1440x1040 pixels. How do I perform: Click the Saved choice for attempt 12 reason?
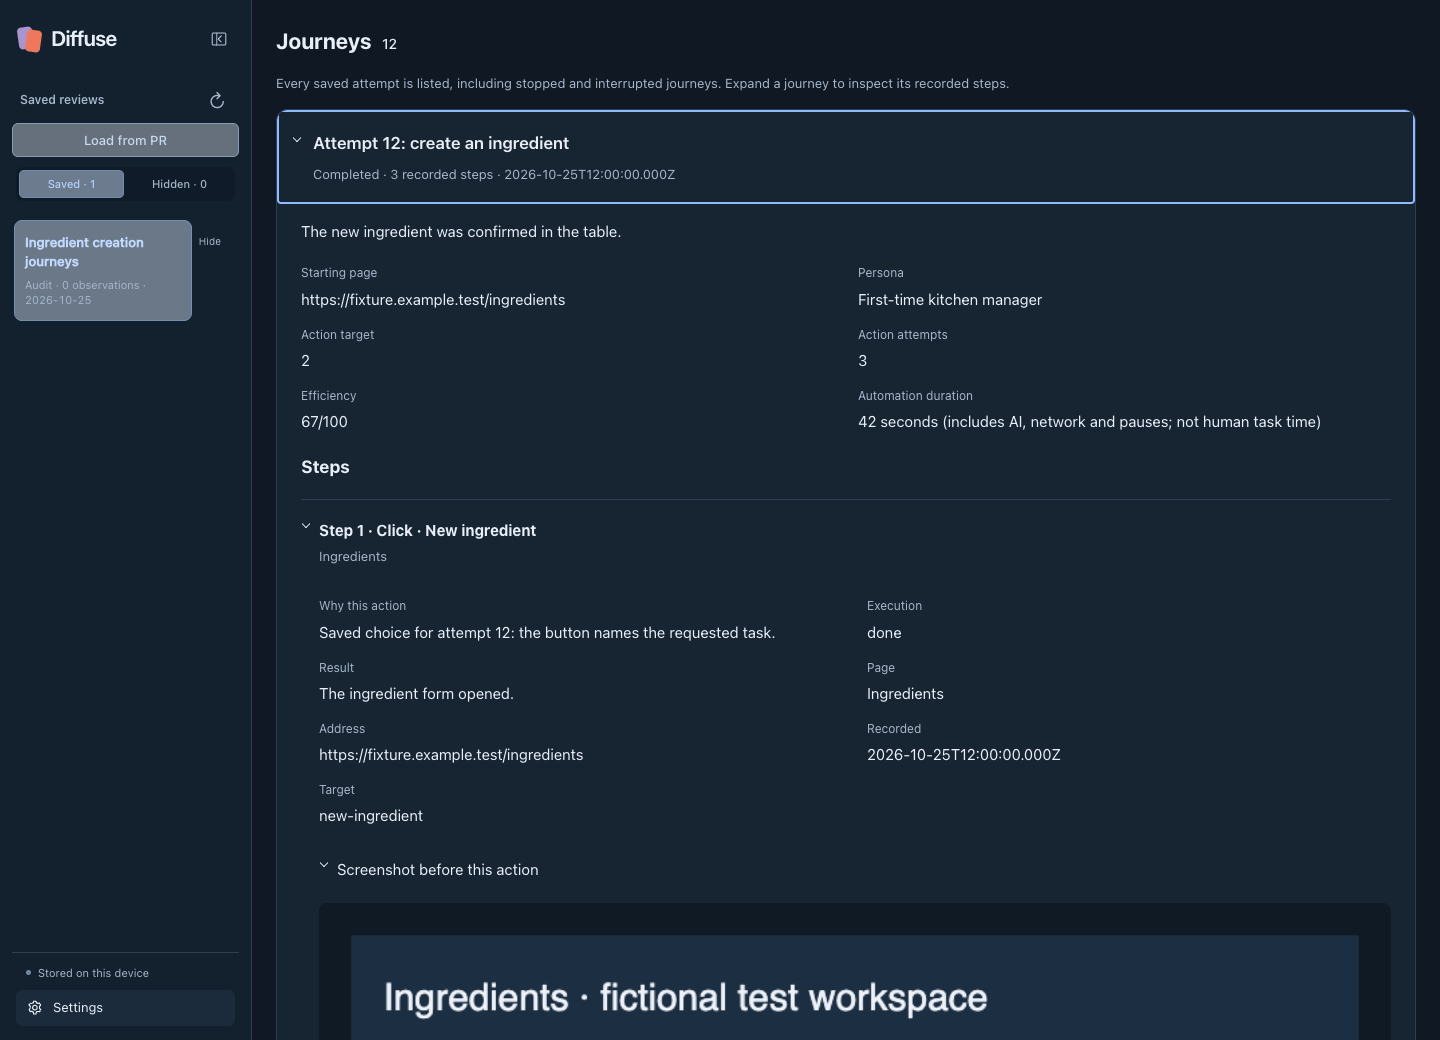(x=547, y=633)
